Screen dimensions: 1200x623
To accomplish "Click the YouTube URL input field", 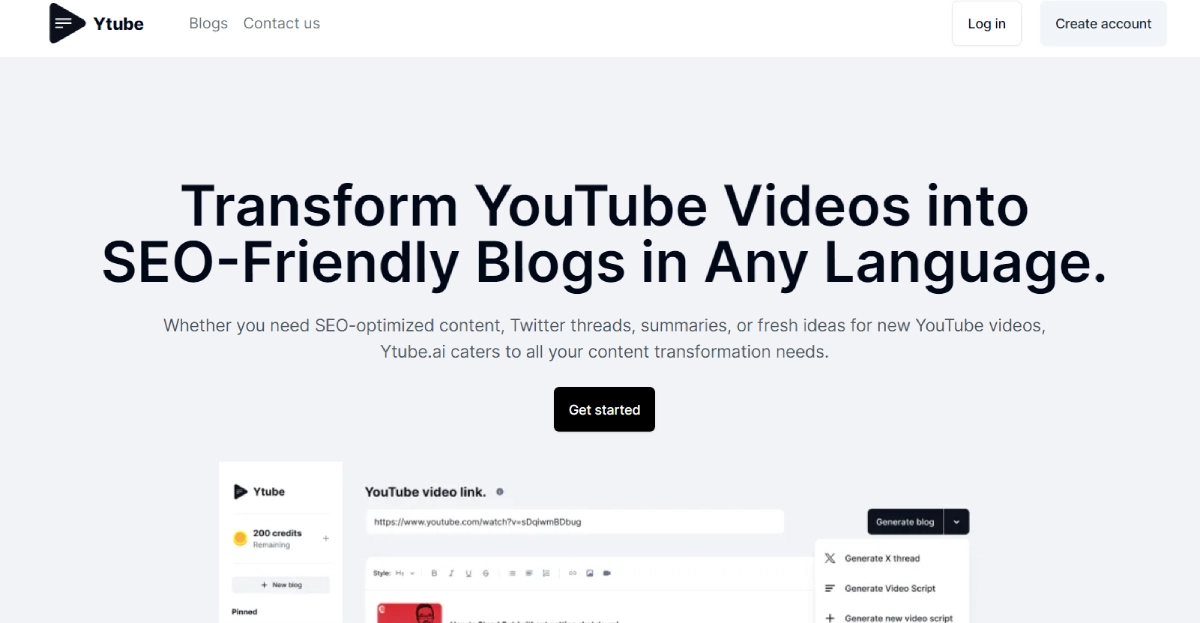I will (x=575, y=522).
